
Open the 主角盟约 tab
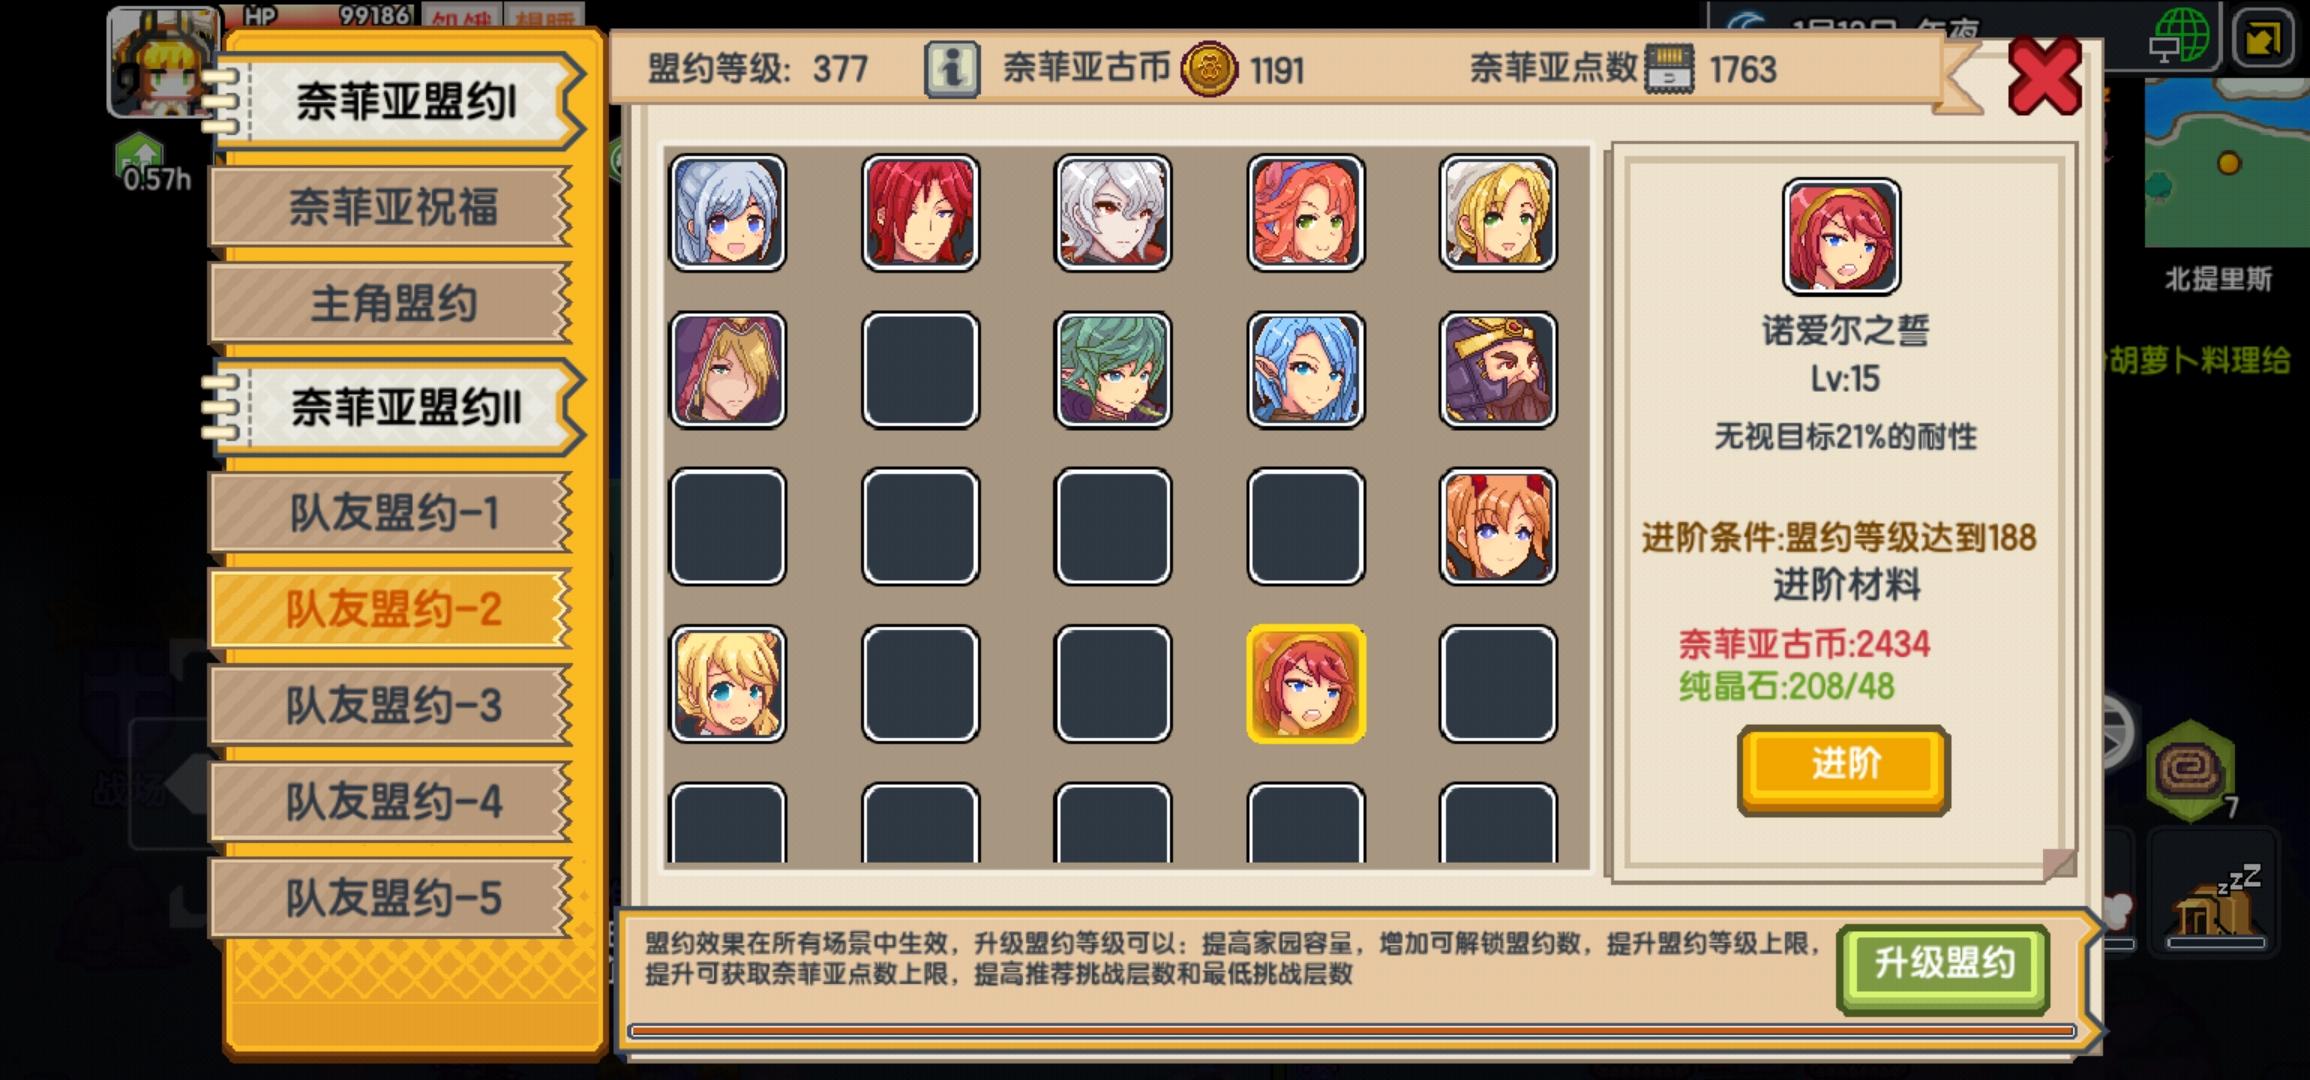(x=391, y=304)
